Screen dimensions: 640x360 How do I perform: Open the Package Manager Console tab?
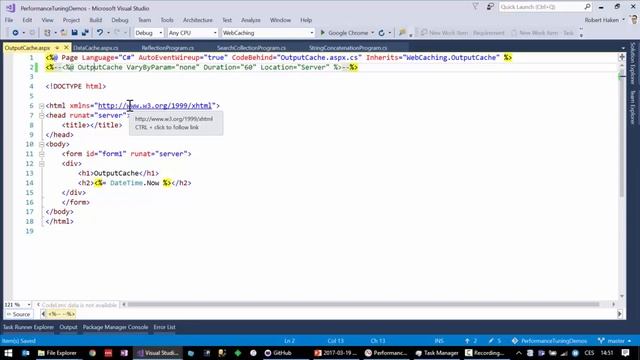pyautogui.click(x=116, y=327)
